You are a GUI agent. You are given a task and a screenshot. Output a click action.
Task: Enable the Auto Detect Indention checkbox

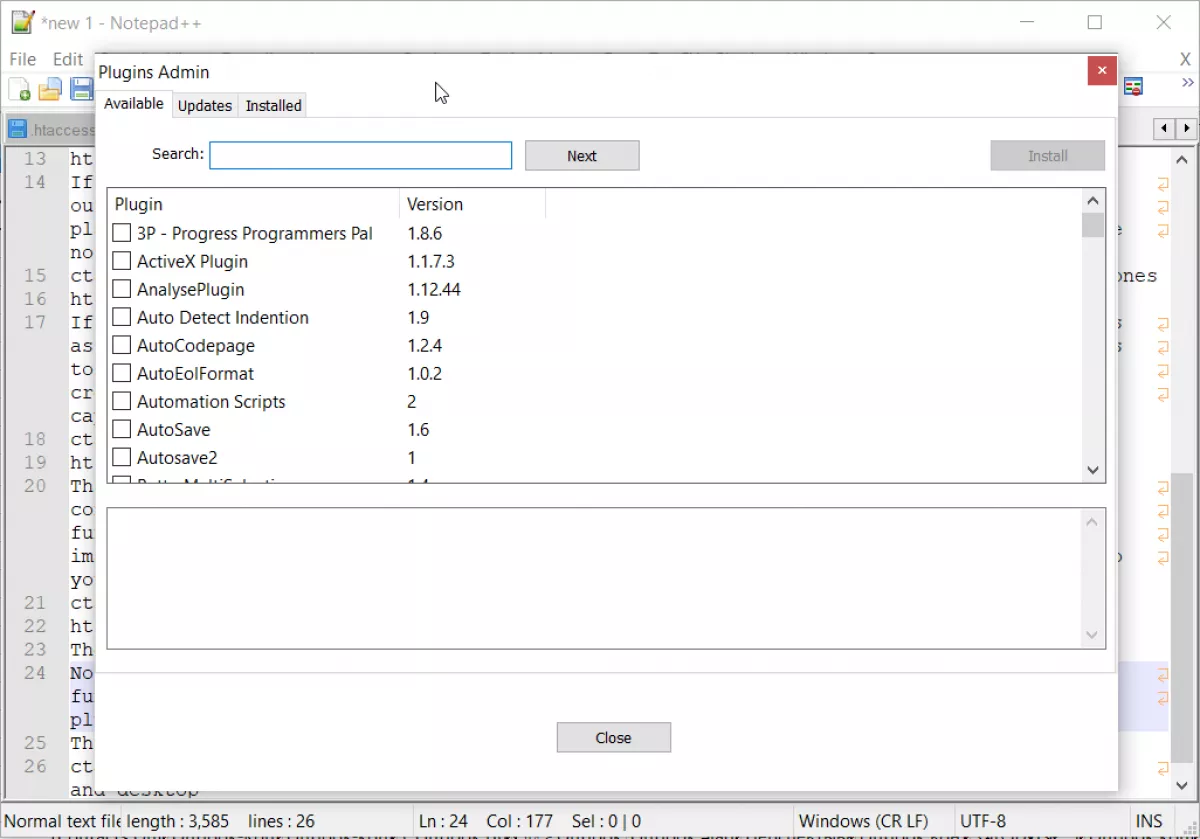(121, 317)
